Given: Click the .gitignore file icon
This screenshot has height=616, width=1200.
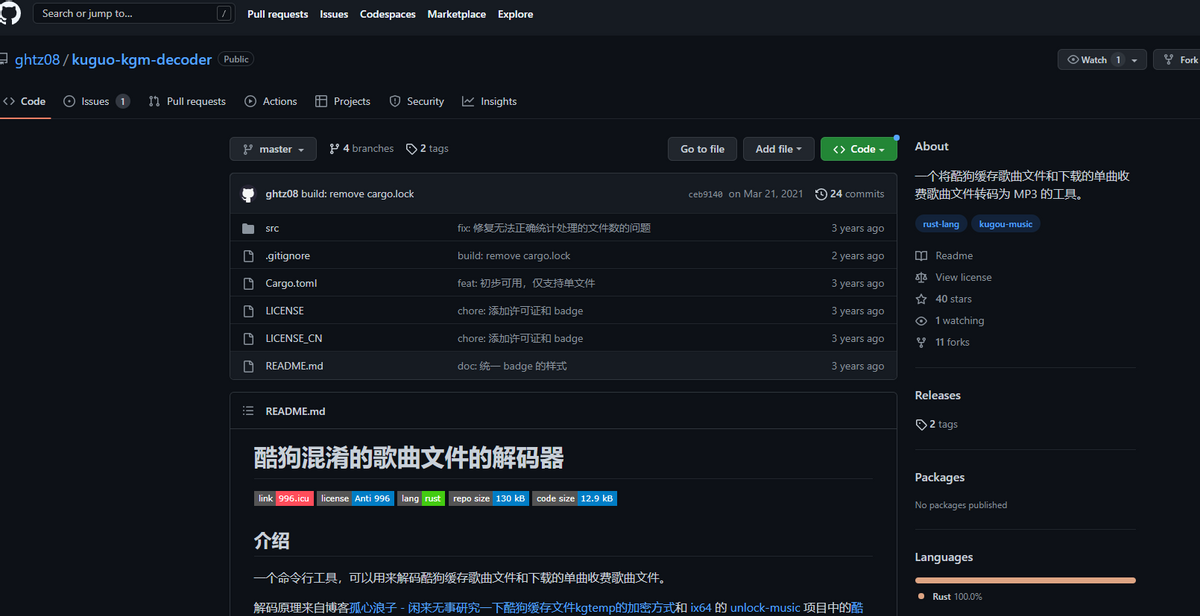Looking at the screenshot, I should click(x=249, y=256).
